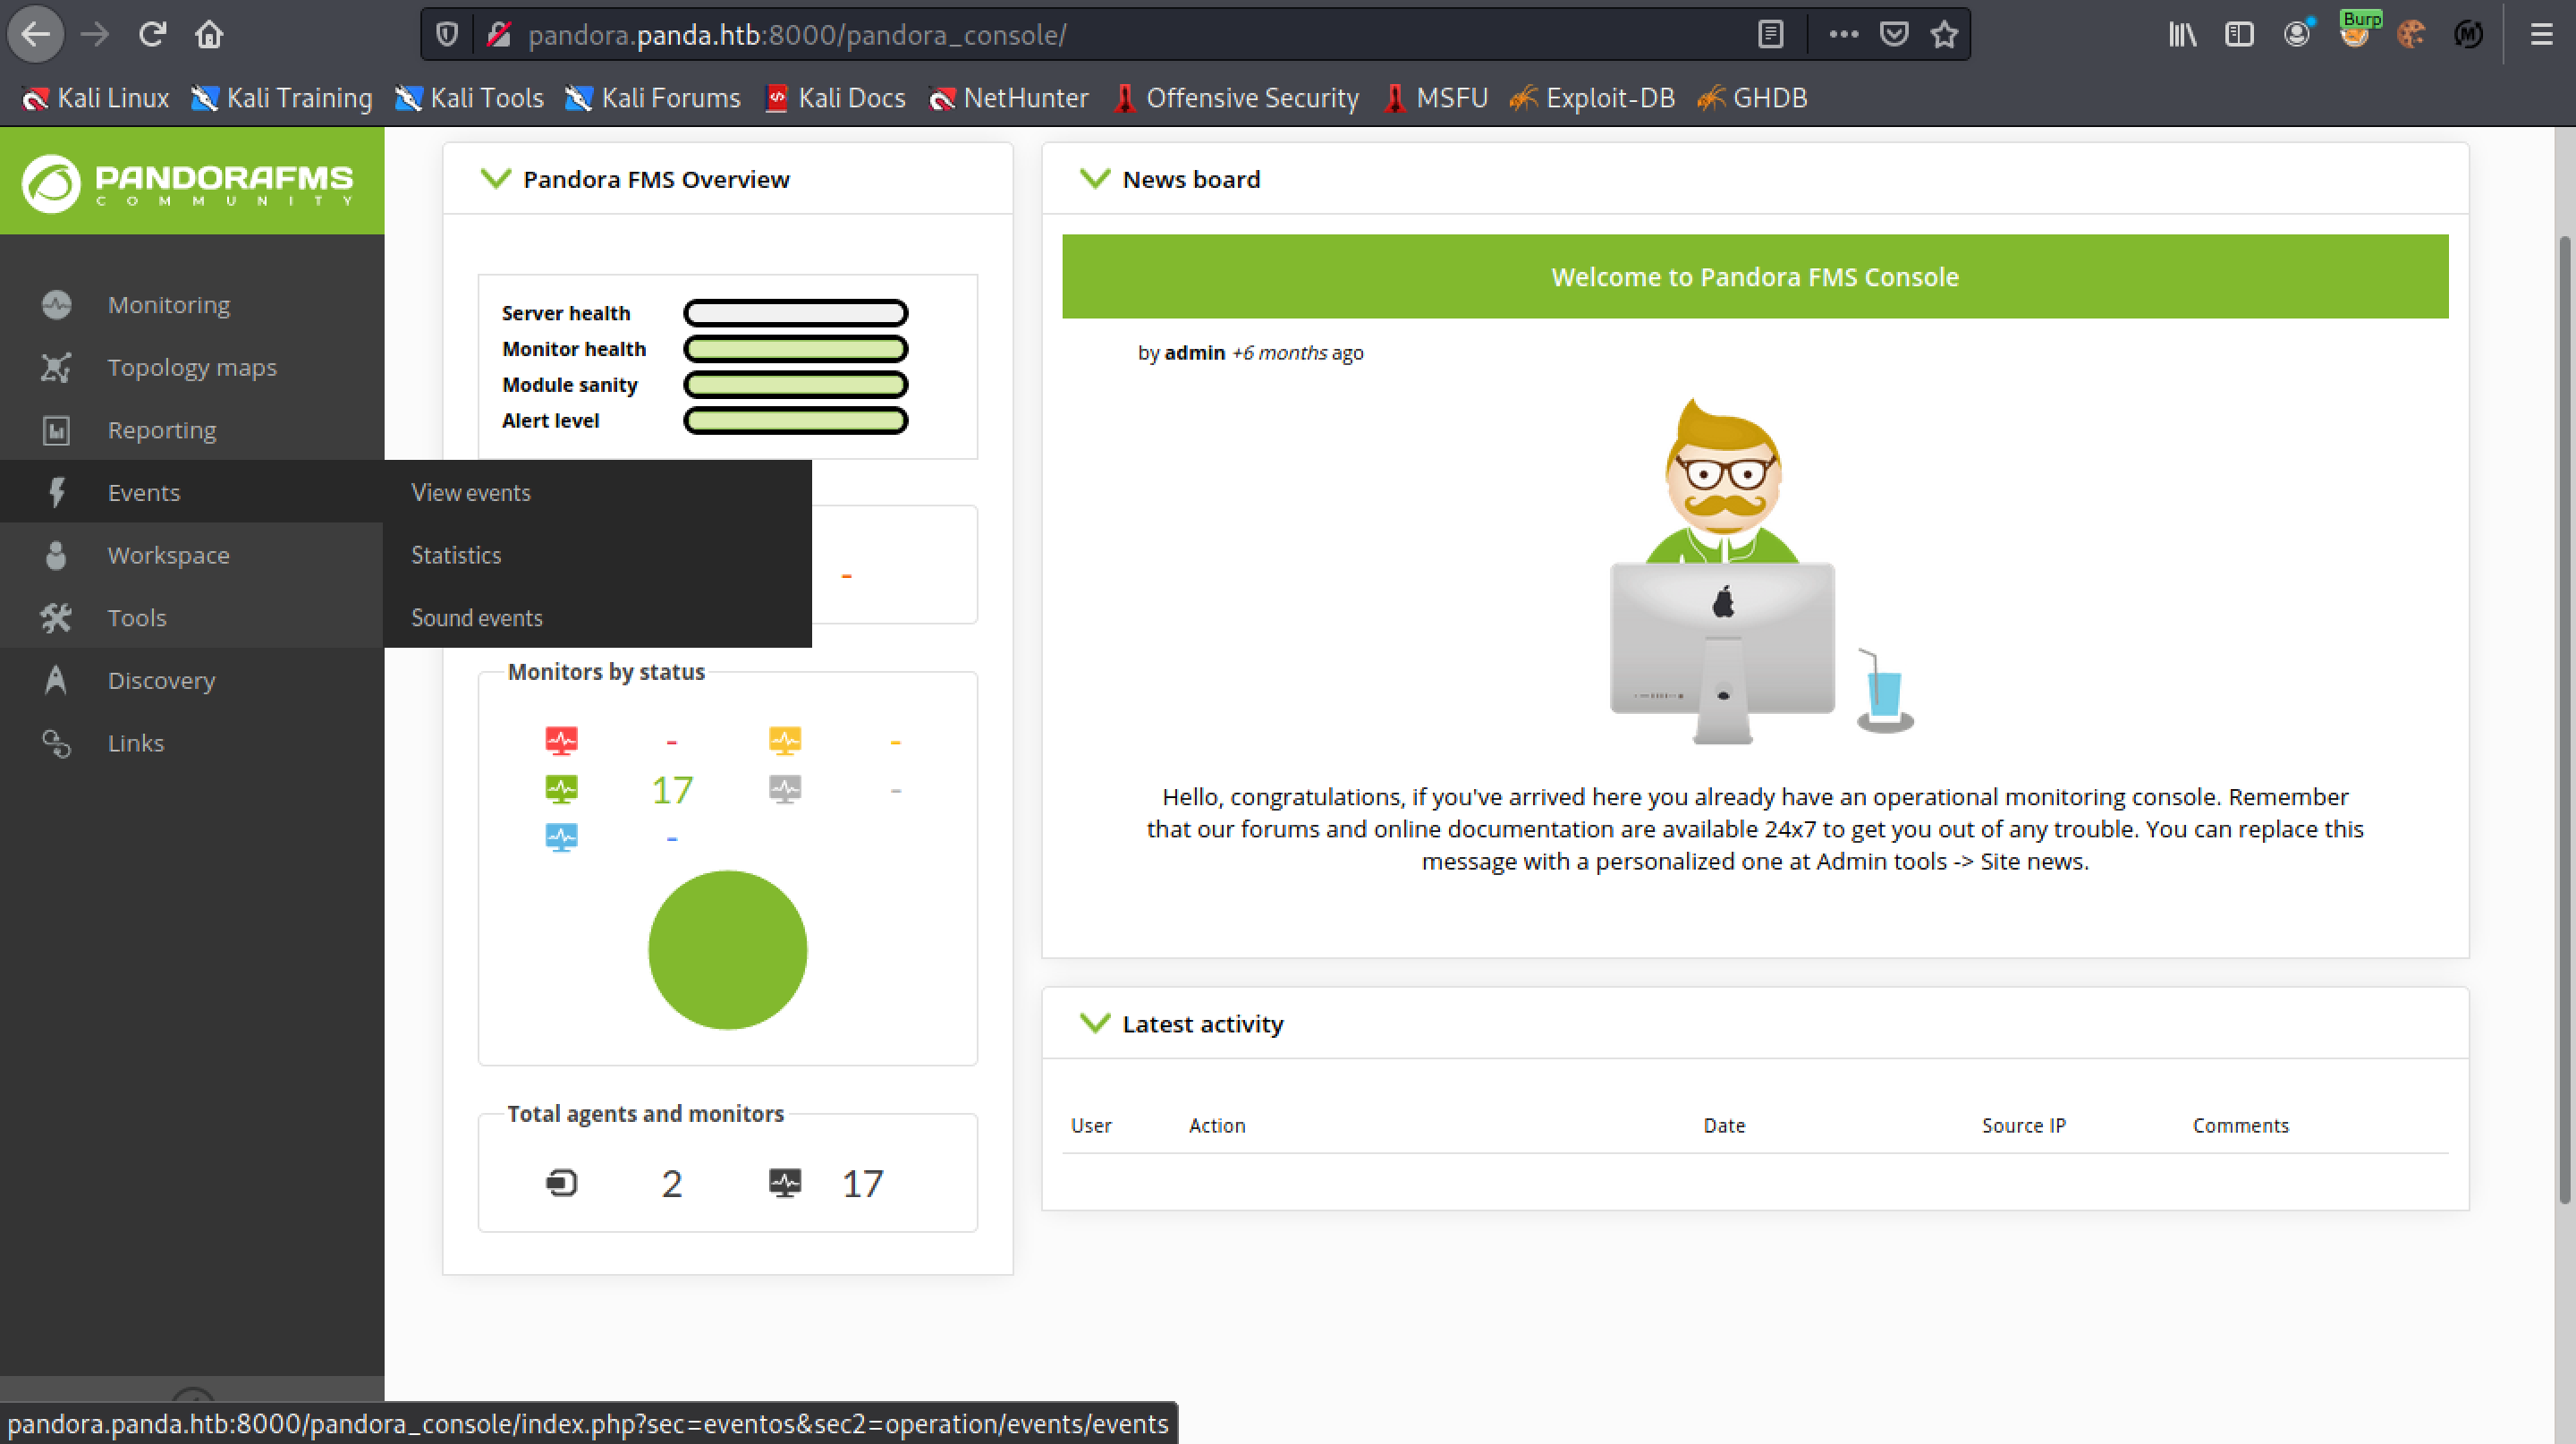The image size is (2576, 1444).
Task: Click the Alert level bar
Action: click(796, 421)
